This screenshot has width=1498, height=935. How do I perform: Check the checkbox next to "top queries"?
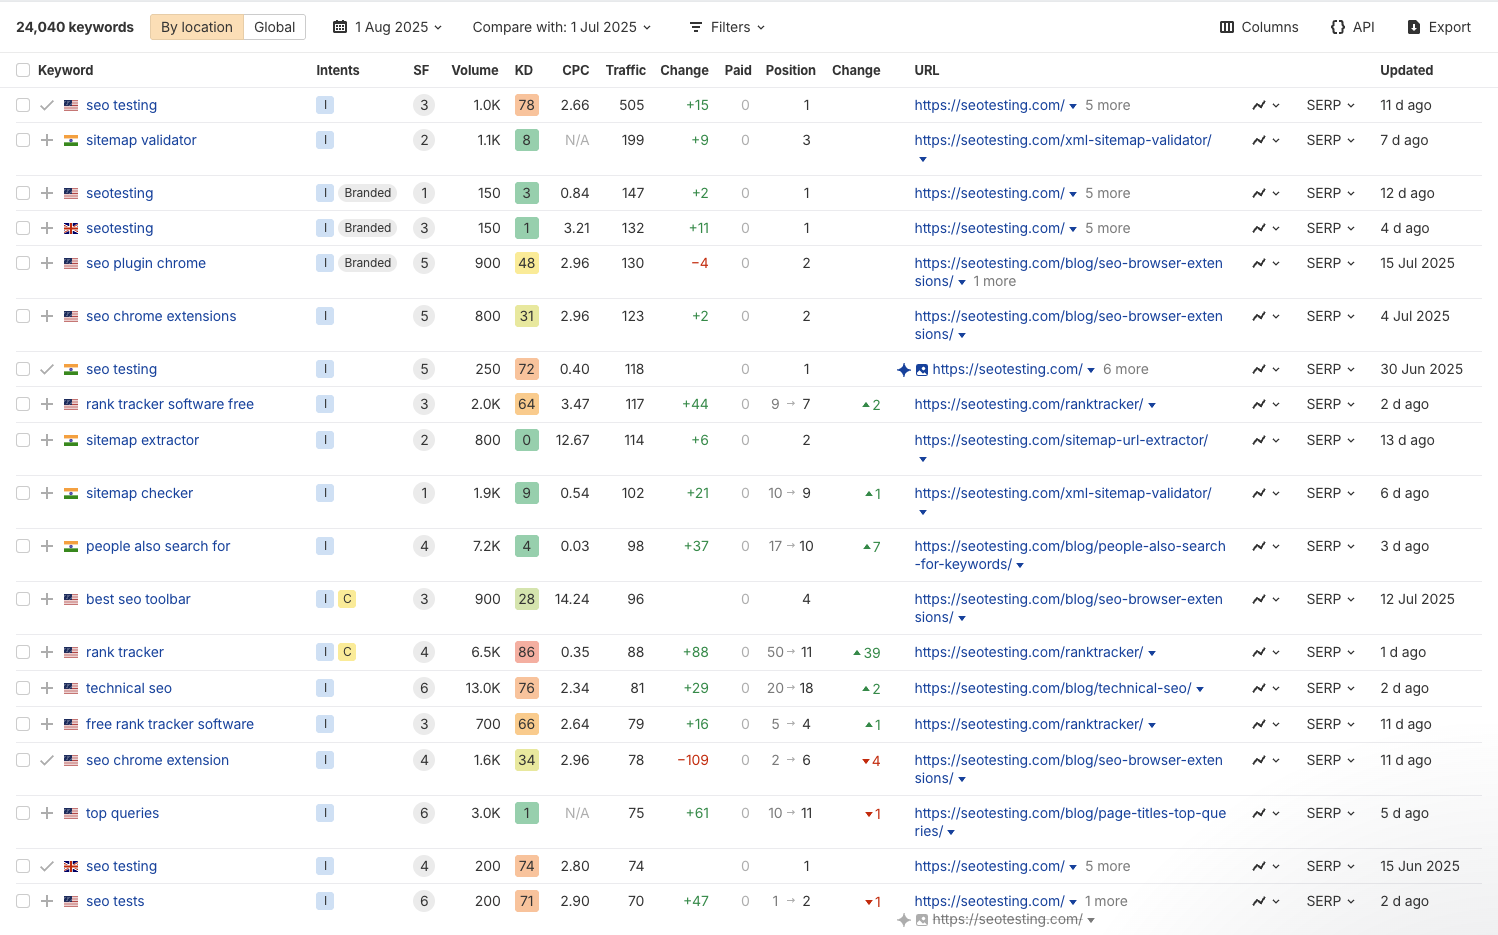click(22, 813)
